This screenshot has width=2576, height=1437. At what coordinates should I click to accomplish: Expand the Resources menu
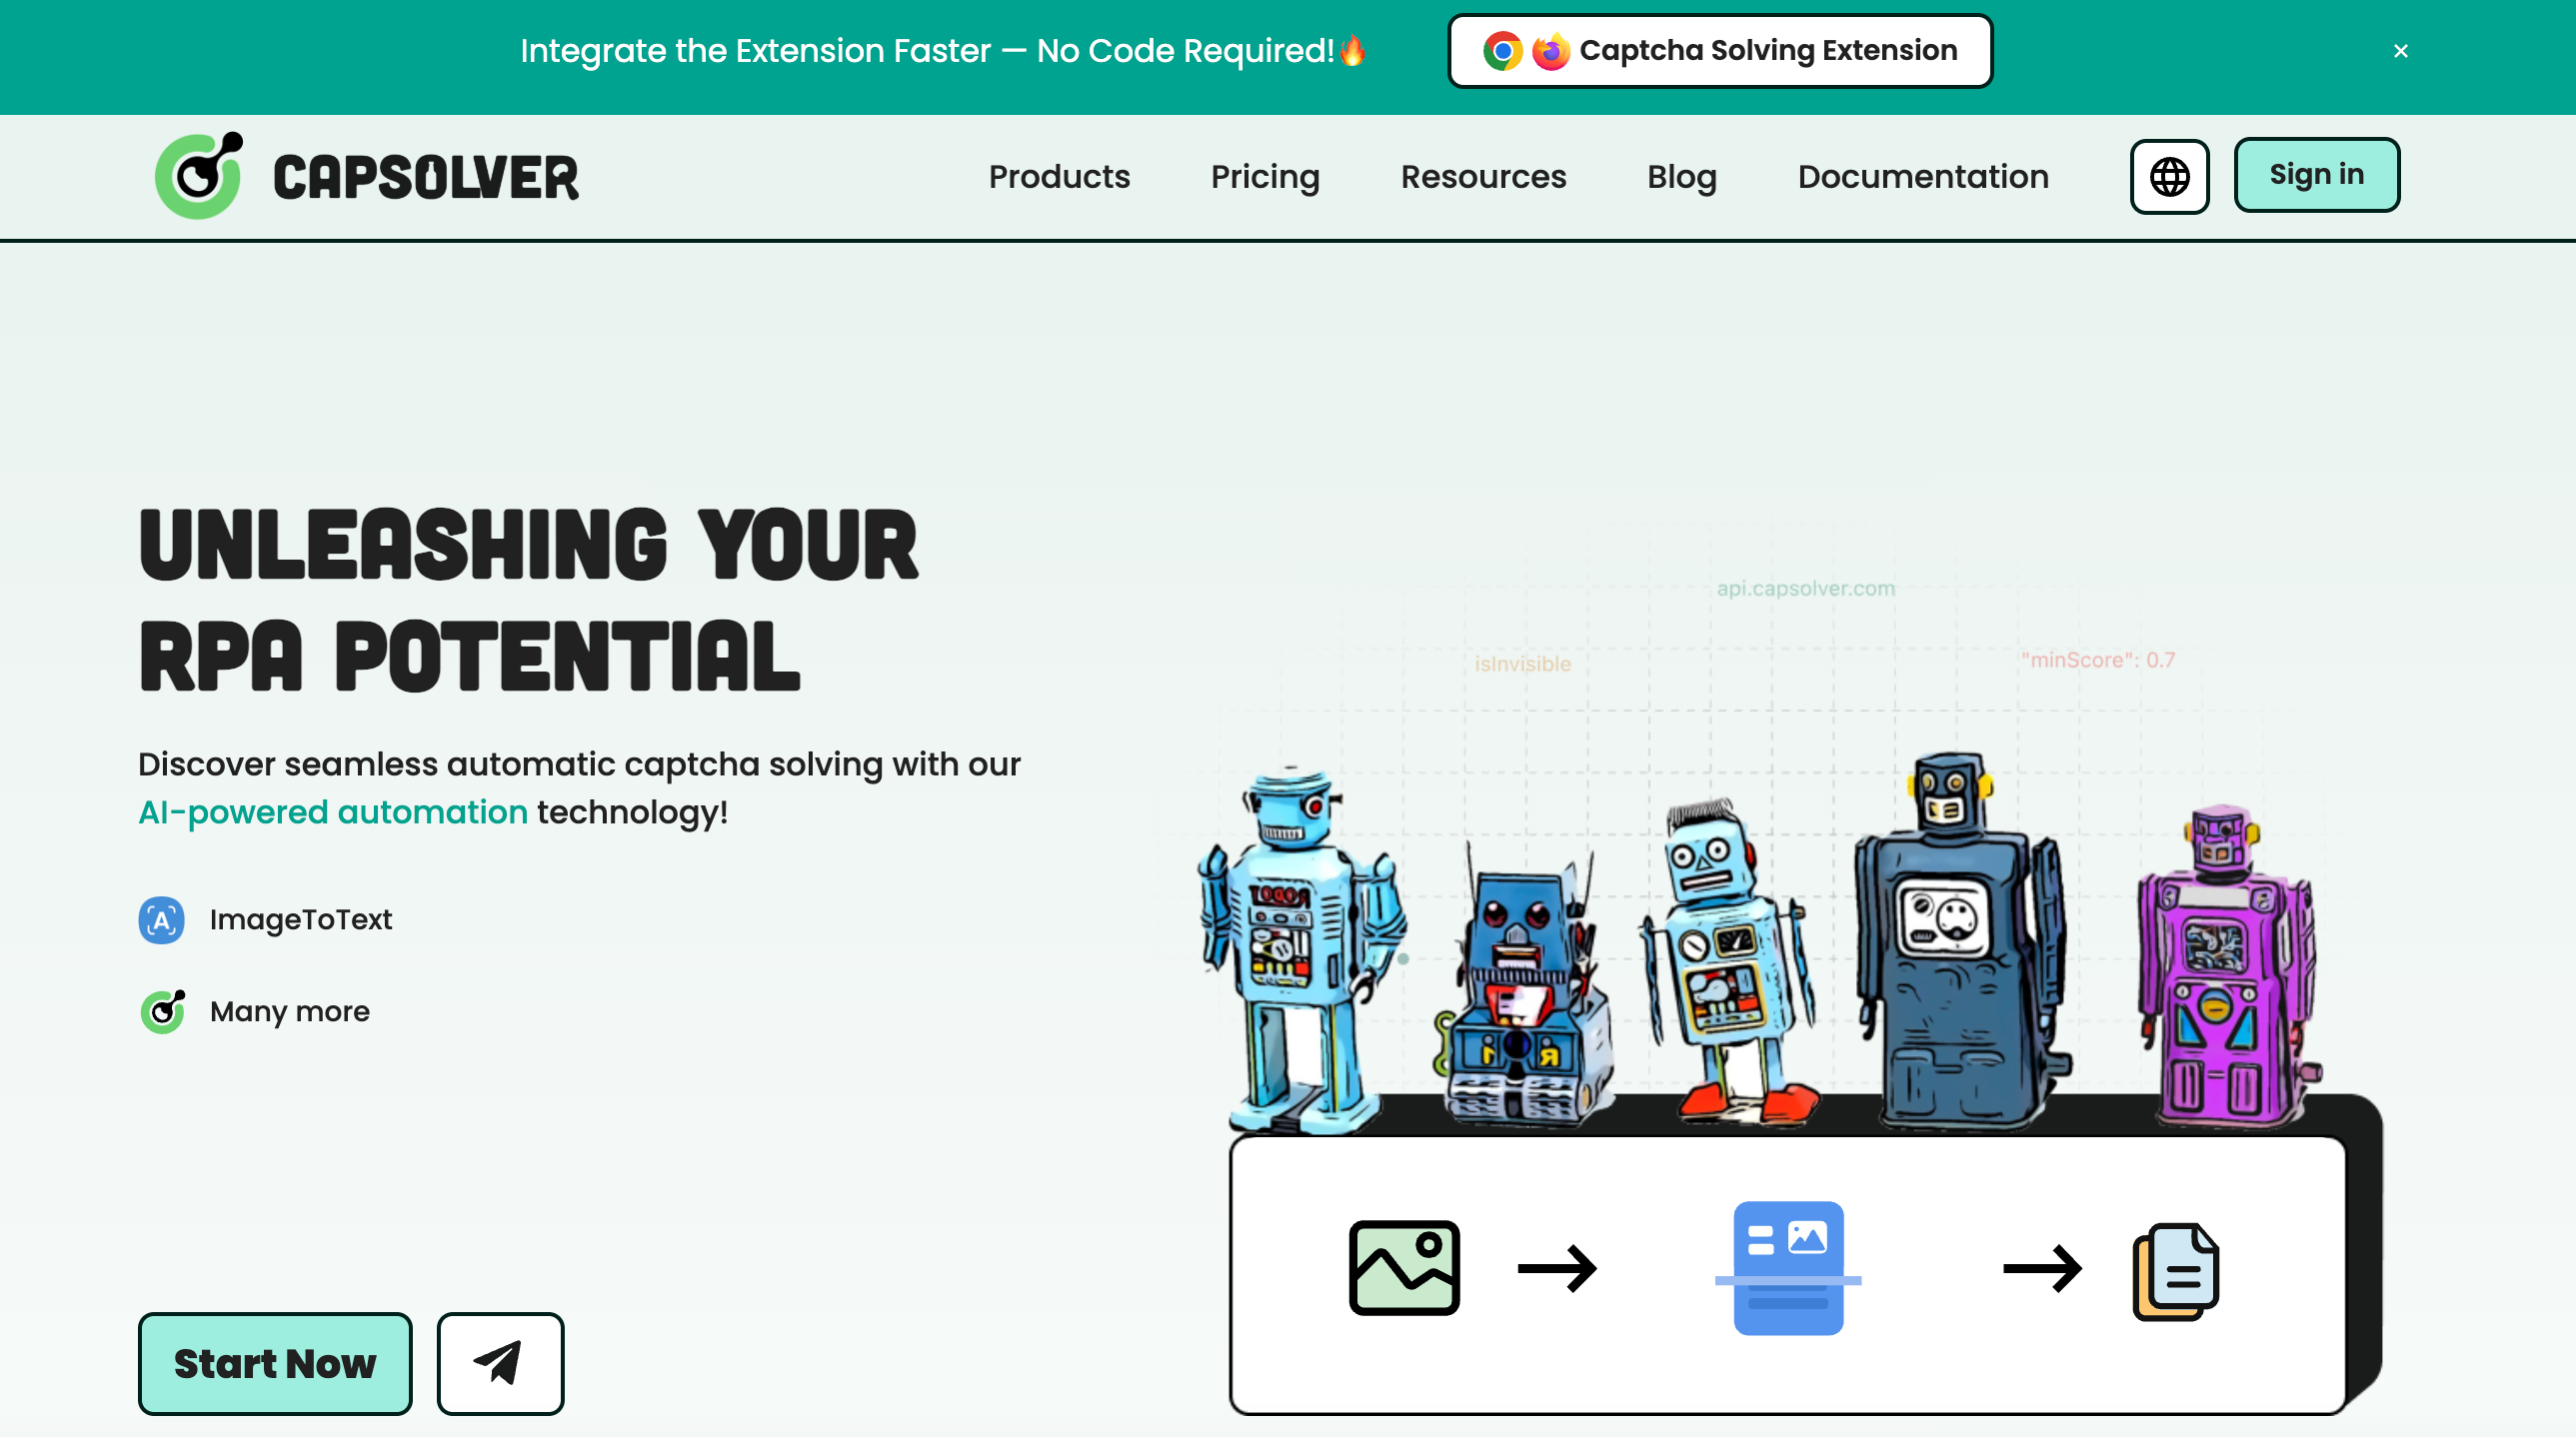pyautogui.click(x=1482, y=177)
